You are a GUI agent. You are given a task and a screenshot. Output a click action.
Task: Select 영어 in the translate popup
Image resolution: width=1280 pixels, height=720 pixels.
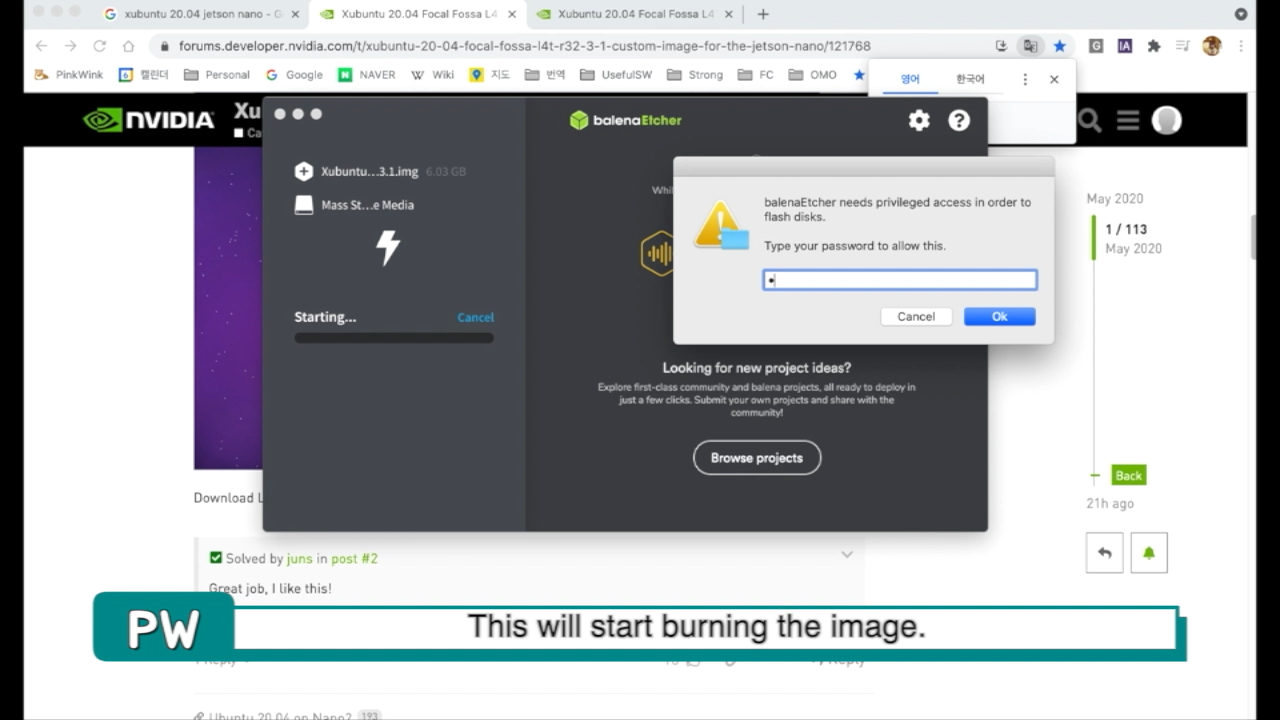coord(910,79)
